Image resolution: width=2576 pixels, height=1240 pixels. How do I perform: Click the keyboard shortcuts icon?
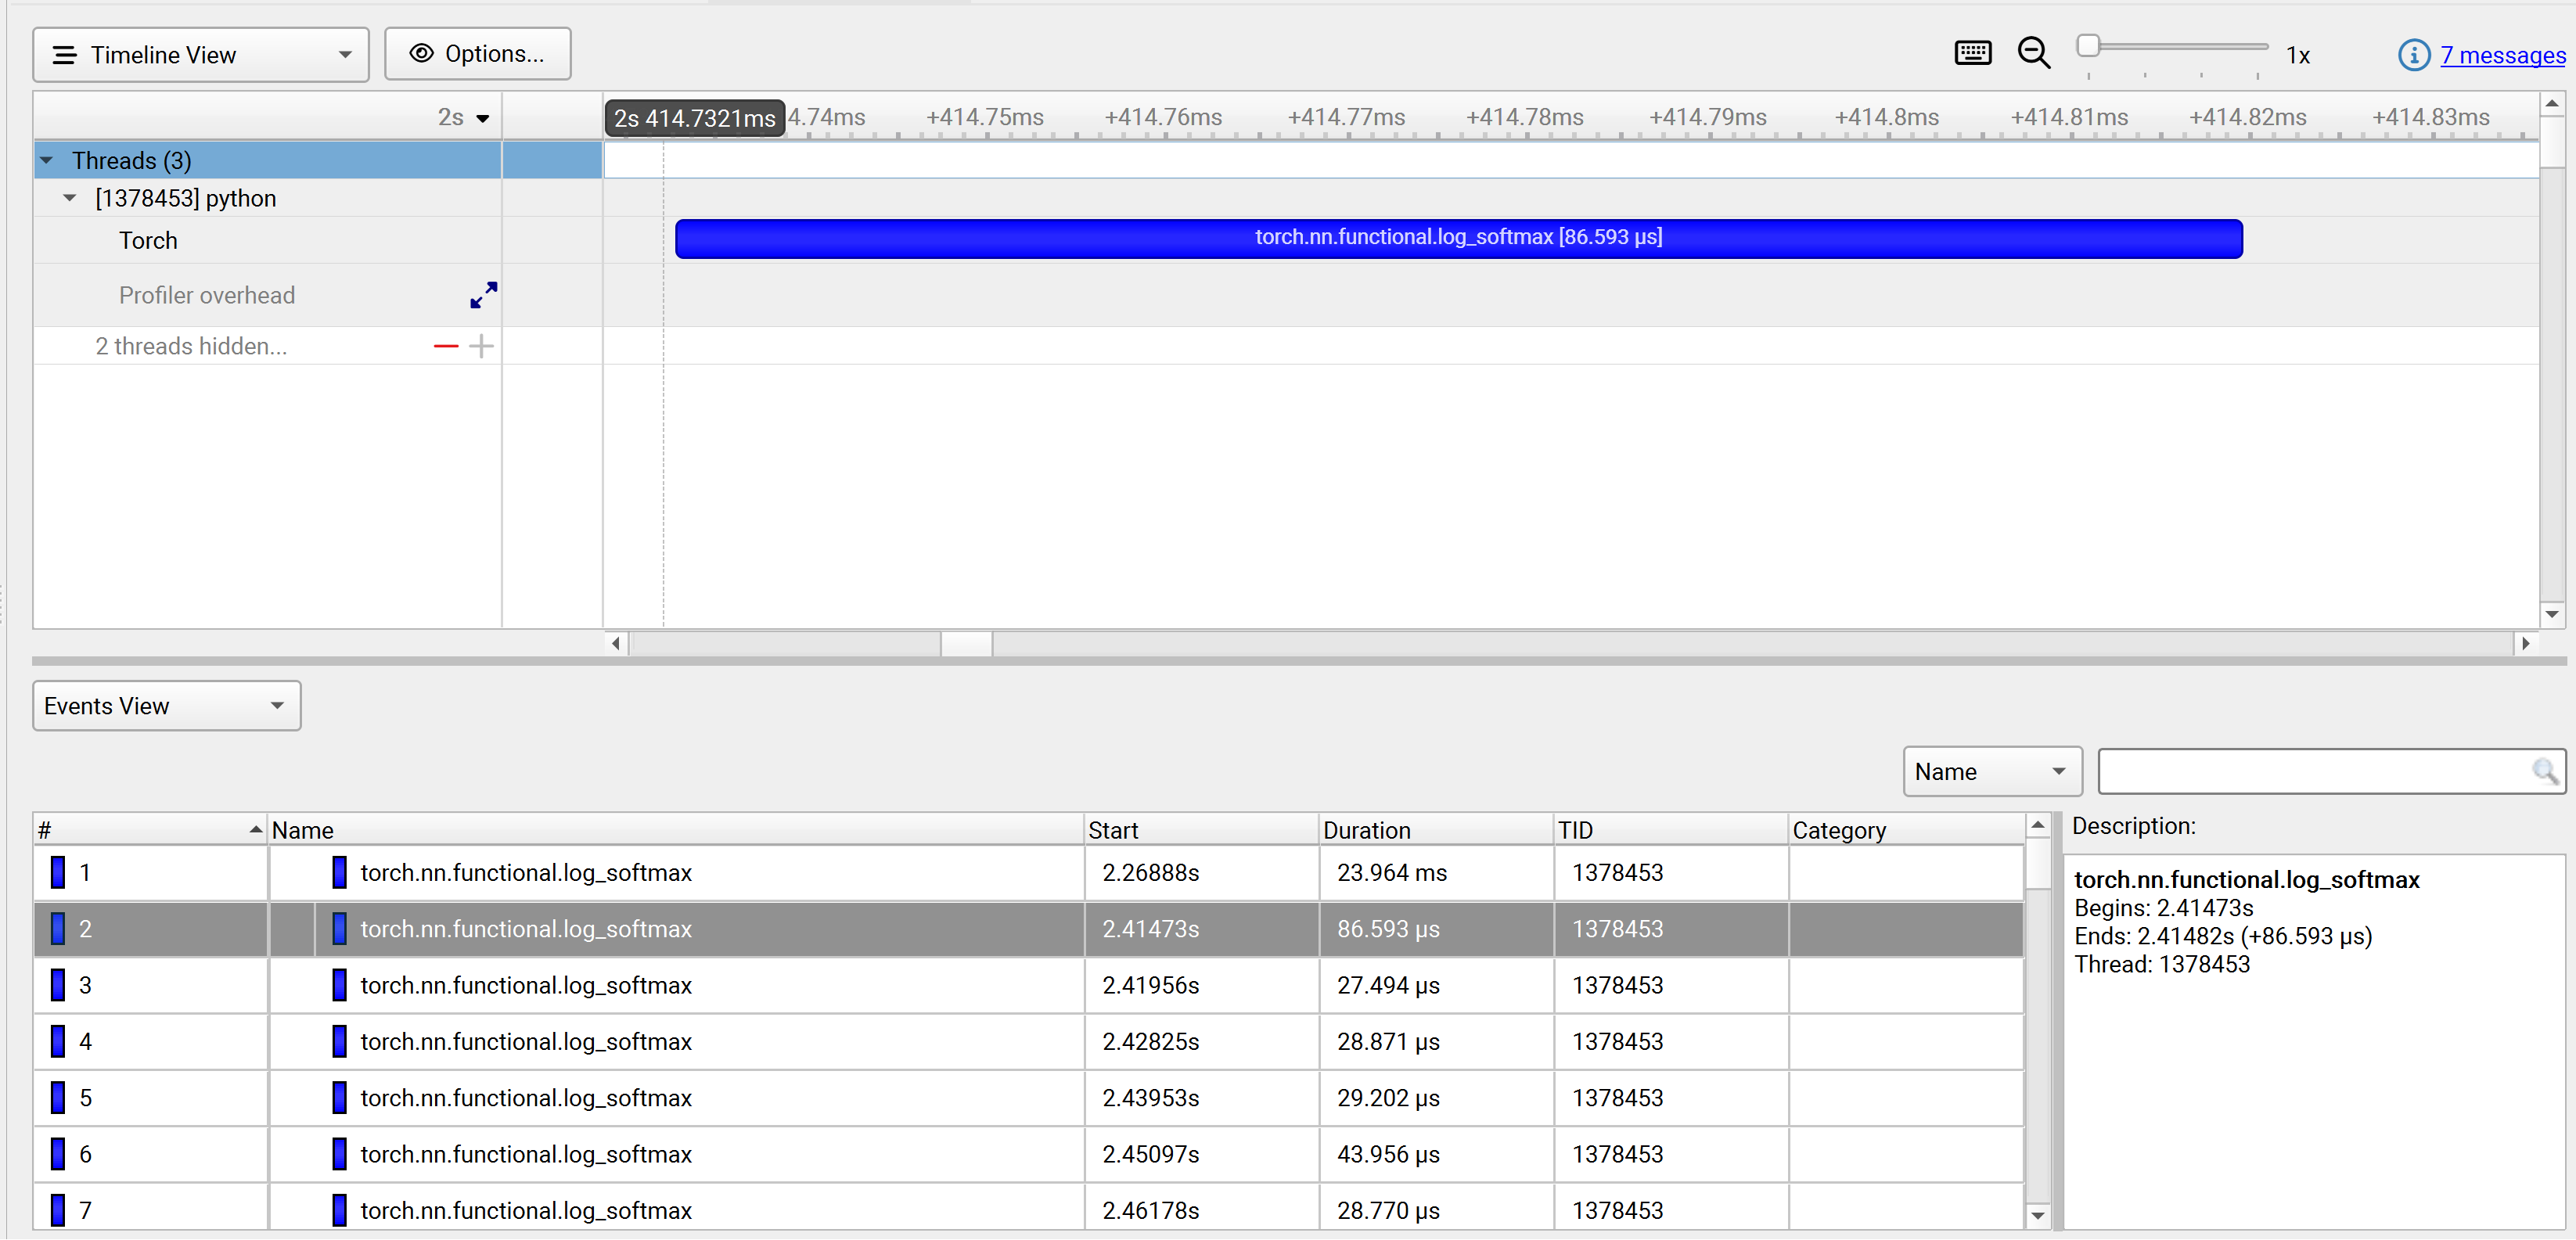1972,54
